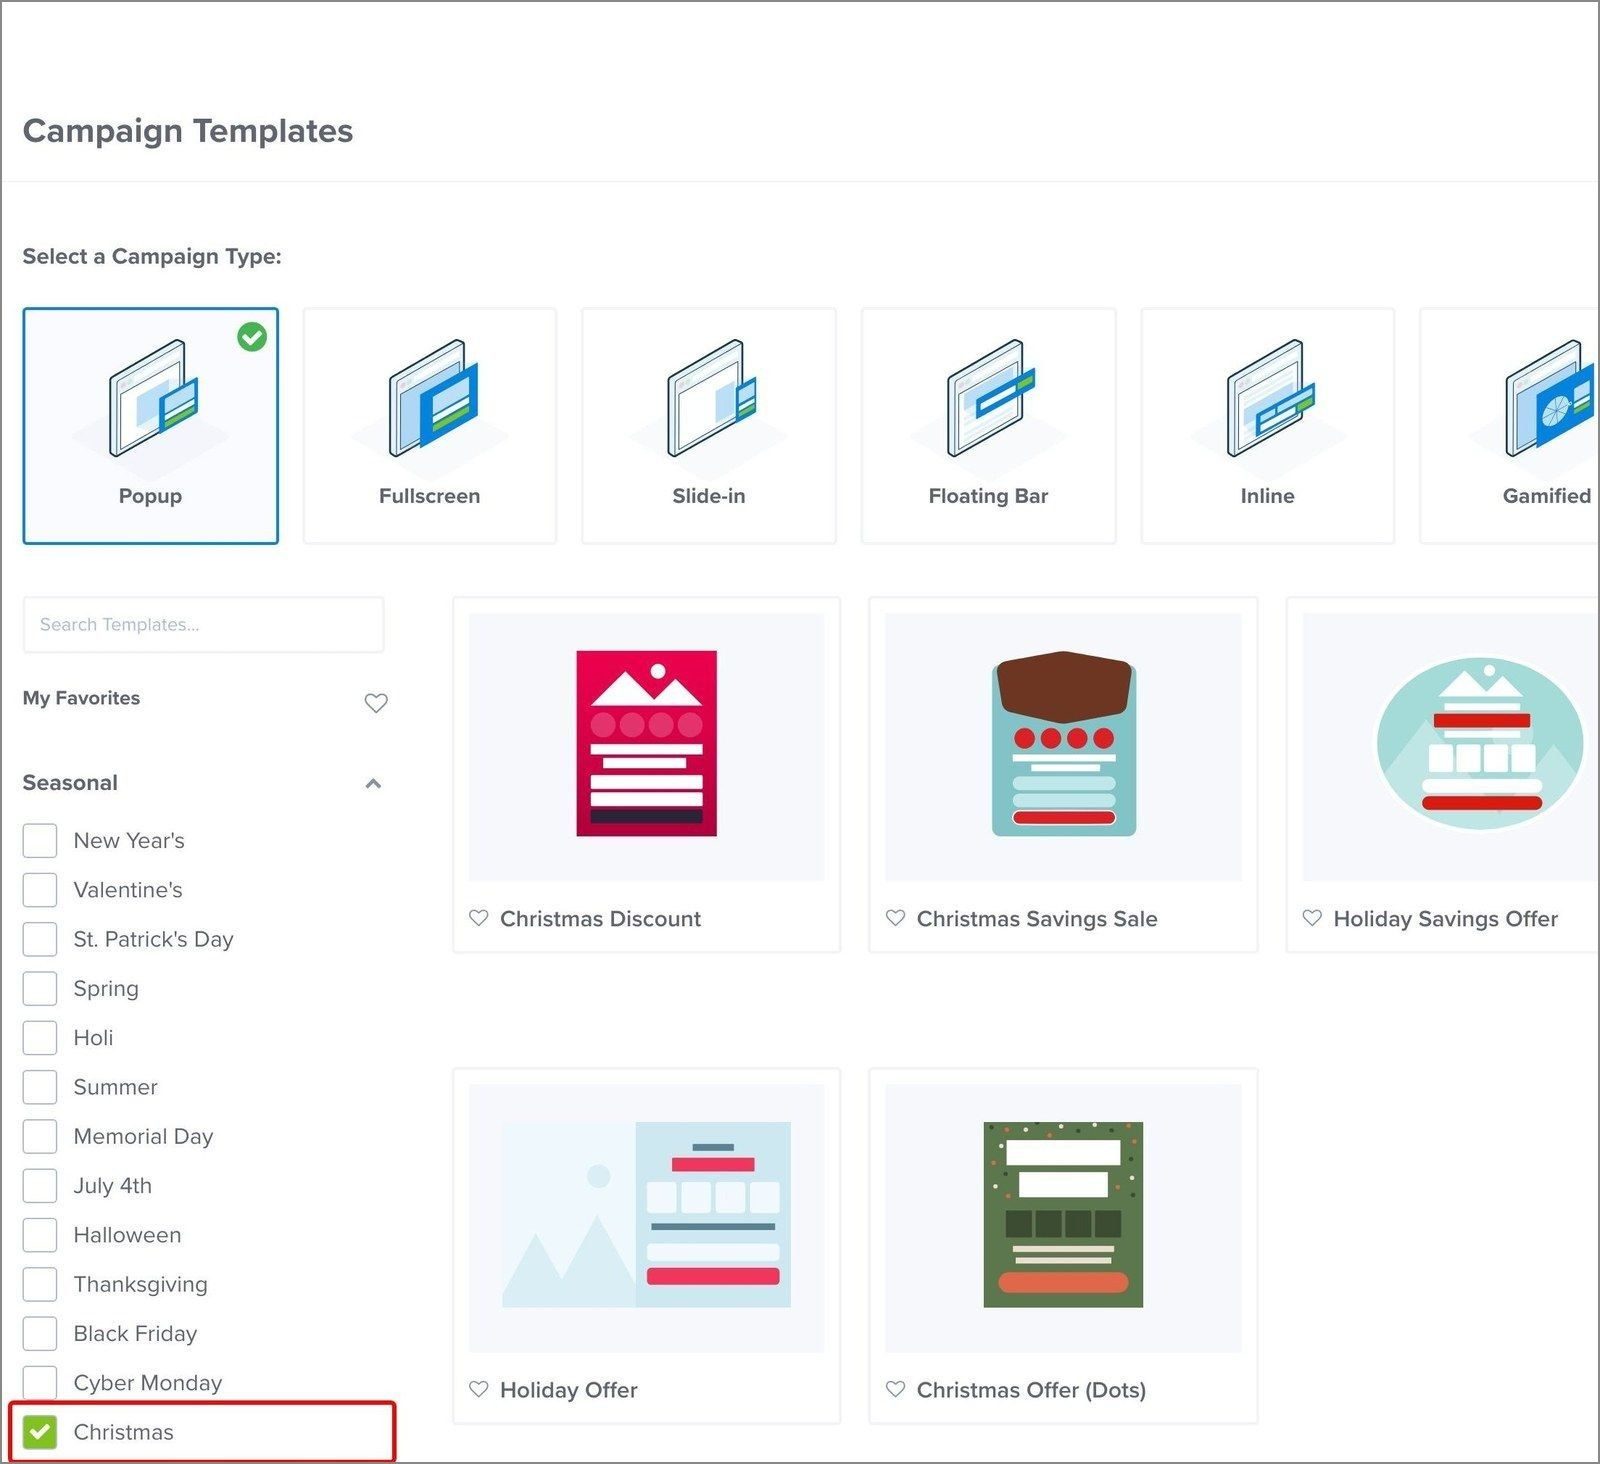Viewport: 1600px width, 1464px height.
Task: Click the Christmas Savings Sale title text
Action: (1037, 919)
